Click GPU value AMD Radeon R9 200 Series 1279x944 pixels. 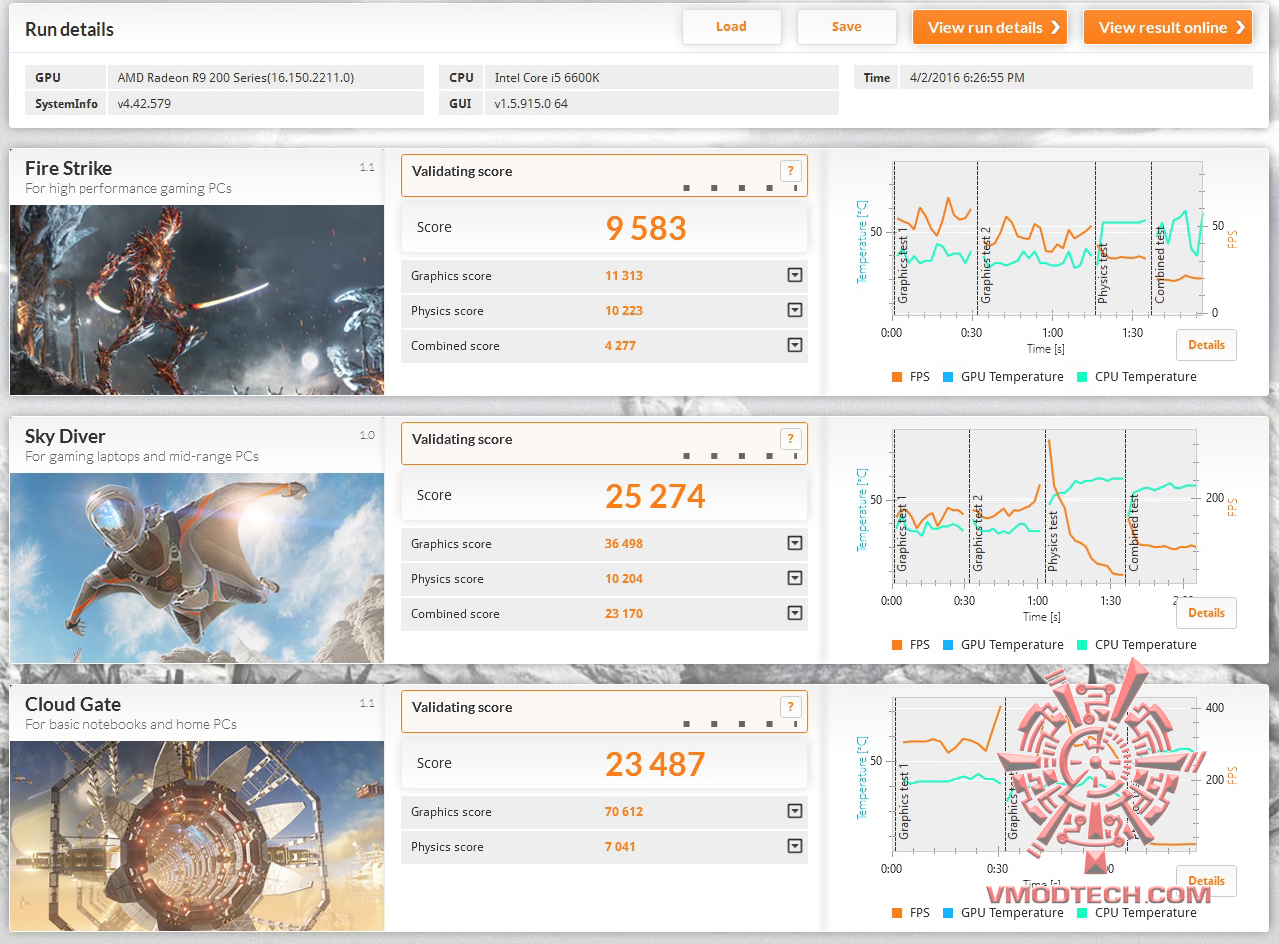click(236, 77)
